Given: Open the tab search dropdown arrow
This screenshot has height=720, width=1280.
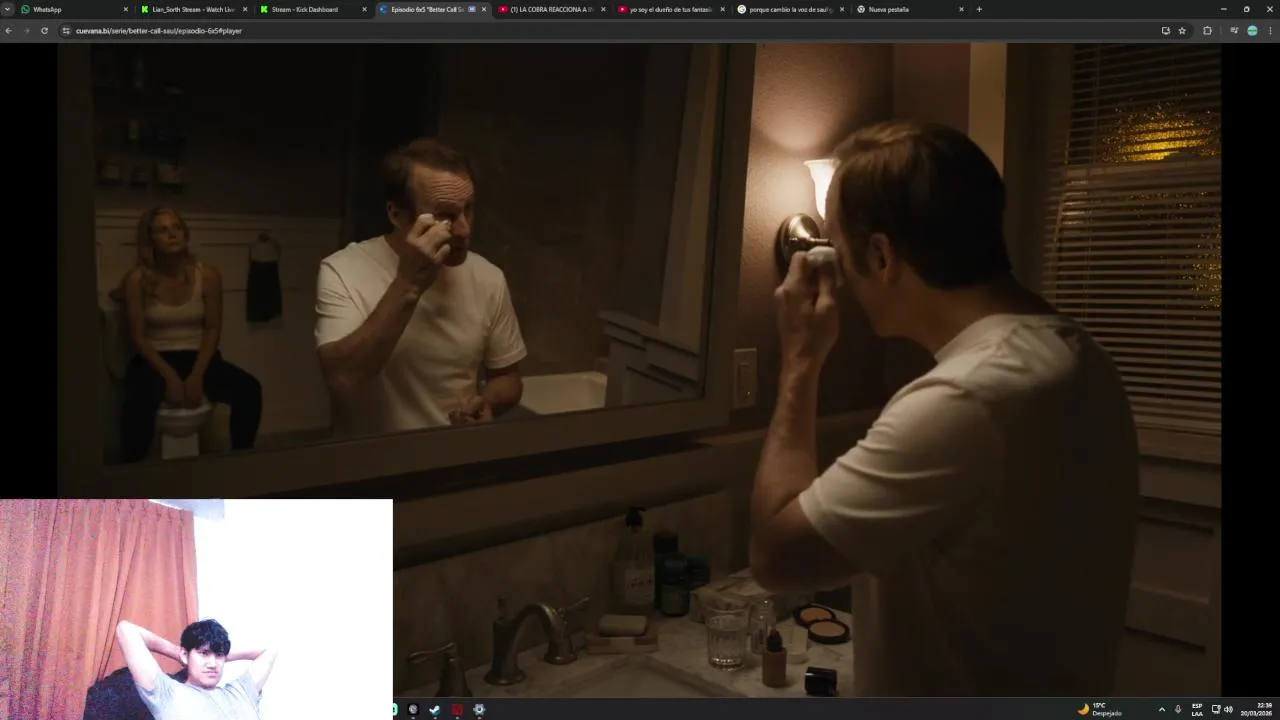Looking at the screenshot, I should (7, 9).
